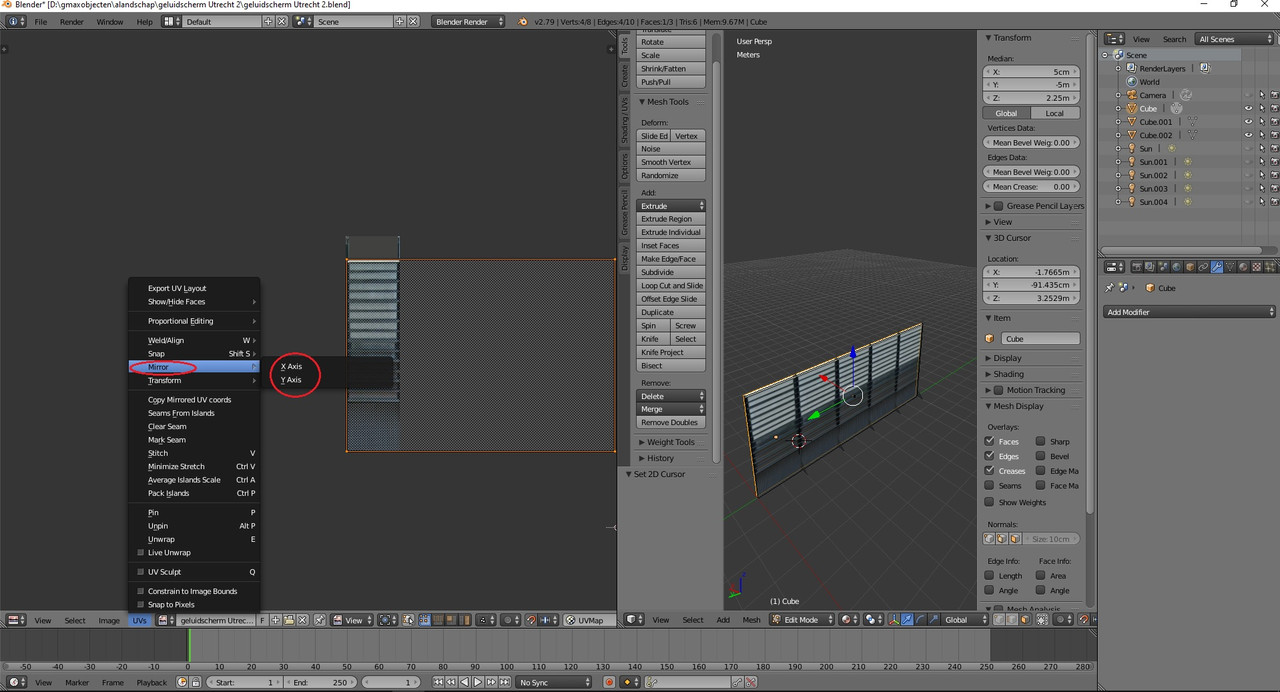Click face normals display icon
Viewport: 1280px width, 692px height.
1015,538
